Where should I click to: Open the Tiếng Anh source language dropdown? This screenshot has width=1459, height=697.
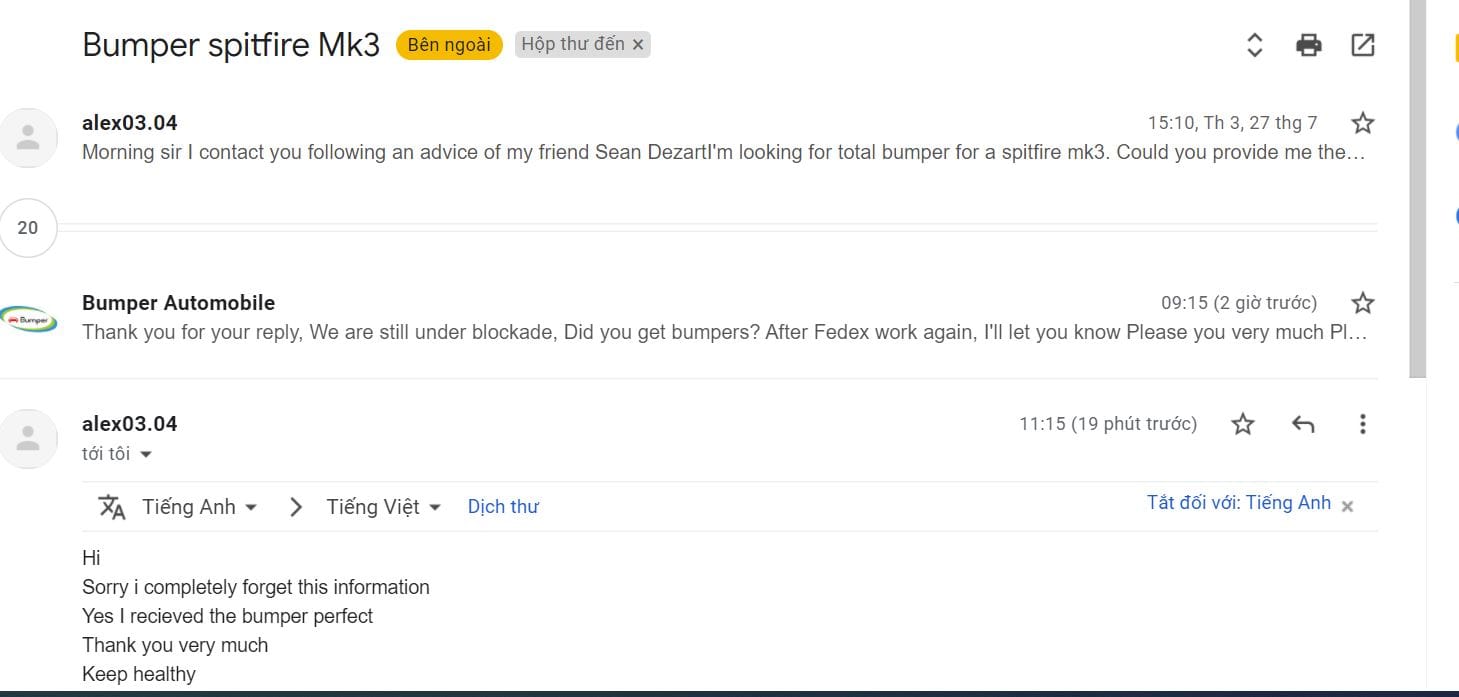point(199,507)
